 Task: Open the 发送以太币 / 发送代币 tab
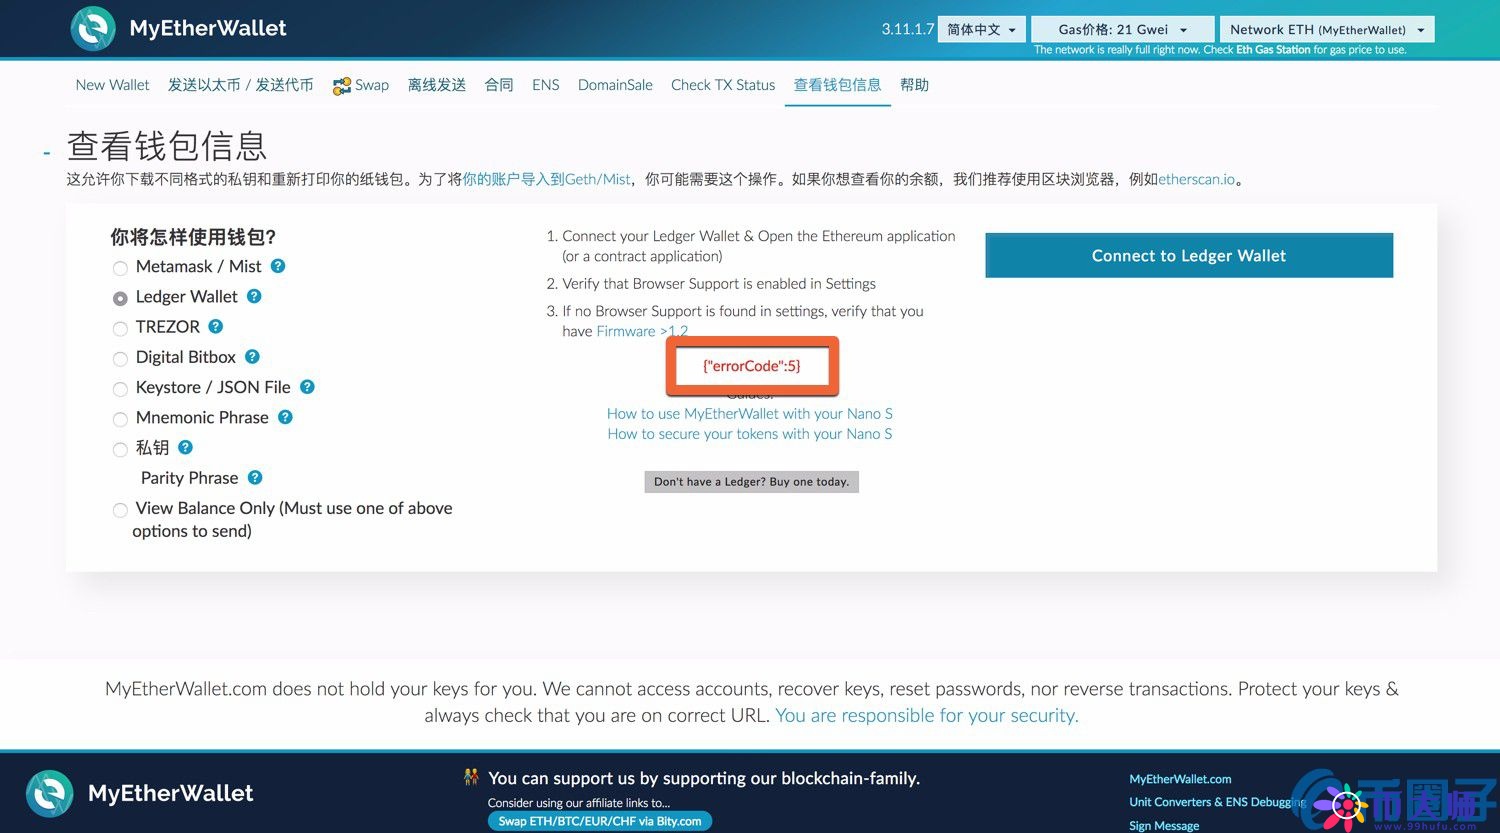coord(240,85)
